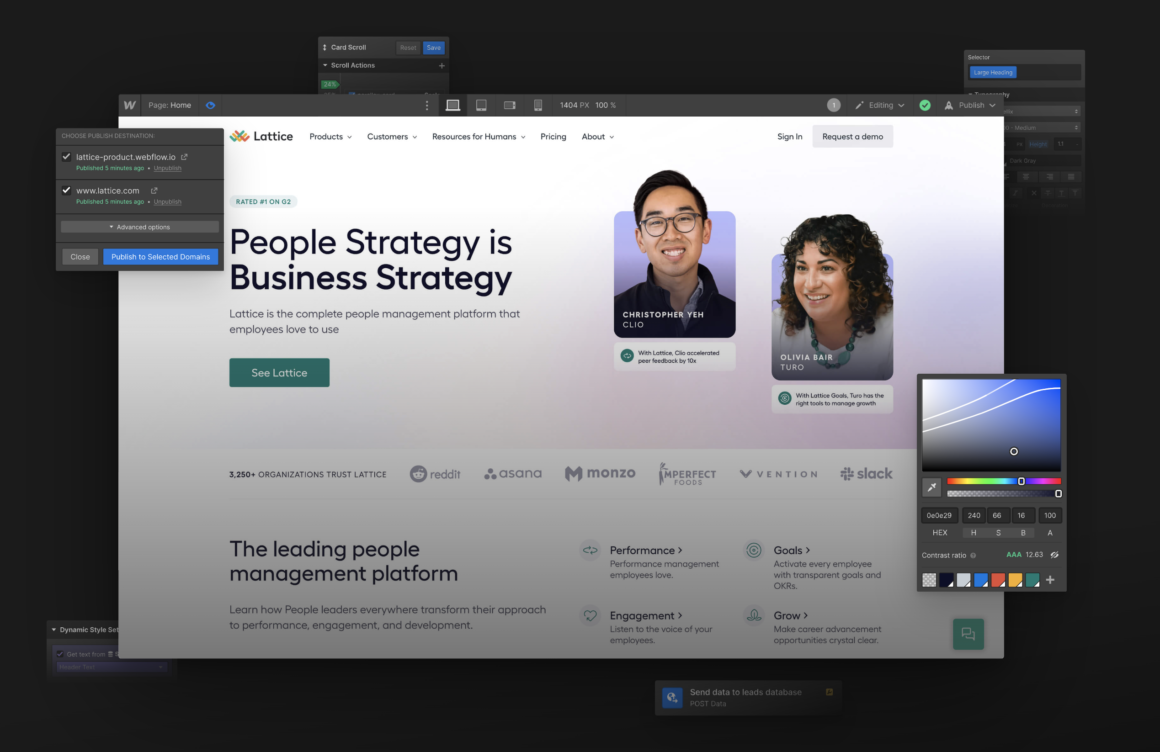Click the Goals target icon
This screenshot has width=1160, height=752.
(753, 550)
